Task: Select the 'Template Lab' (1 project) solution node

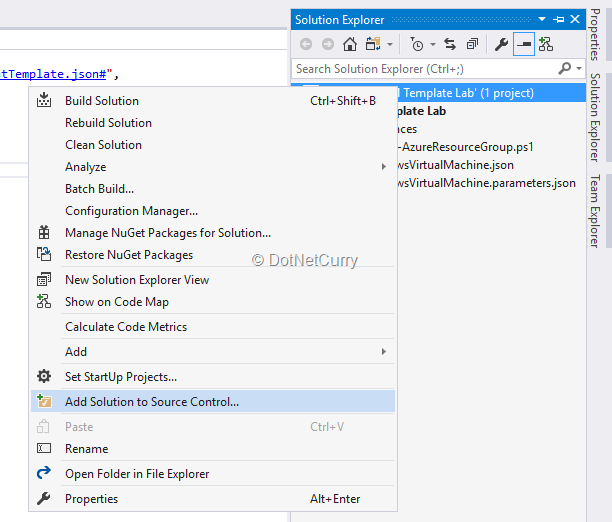Action: coord(492,93)
